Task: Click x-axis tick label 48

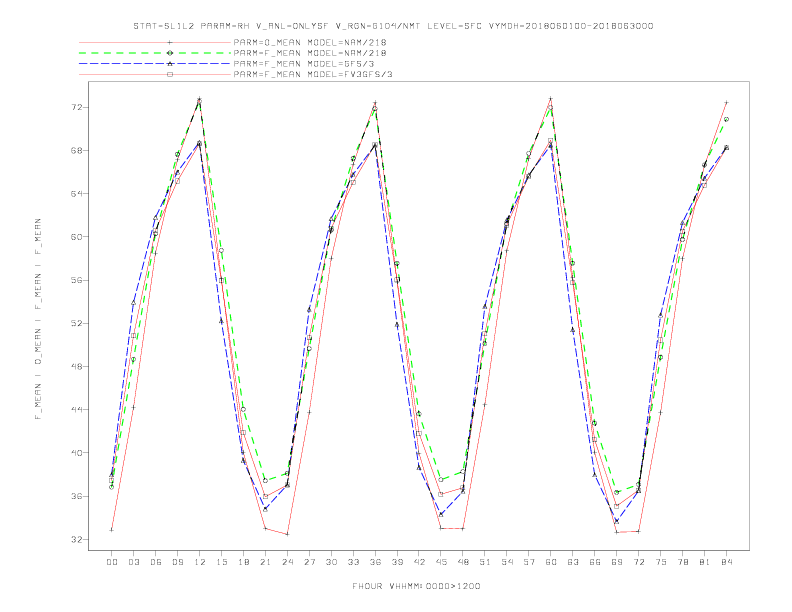Action: point(463,562)
